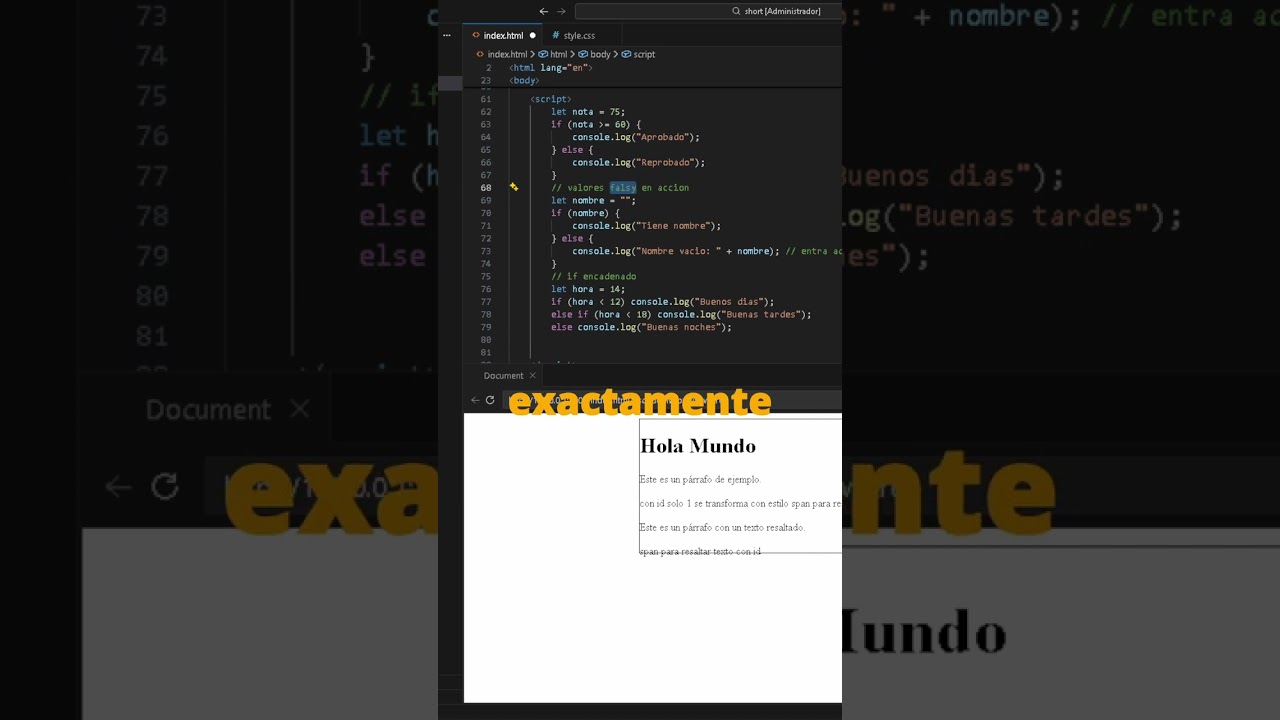This screenshot has height=720, width=1280.
Task: Go forward with the title bar forward arrow
Action: [x=561, y=11]
